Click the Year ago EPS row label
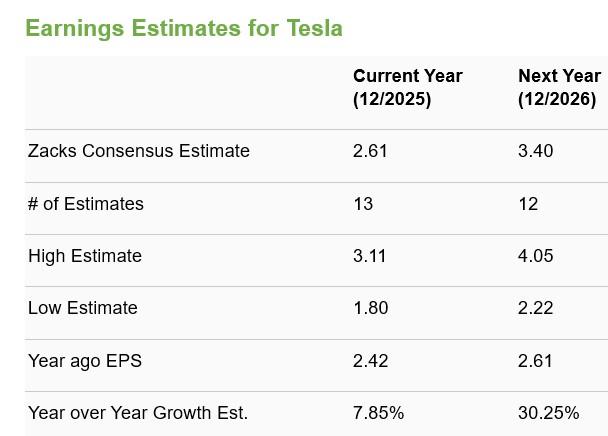 85,361
